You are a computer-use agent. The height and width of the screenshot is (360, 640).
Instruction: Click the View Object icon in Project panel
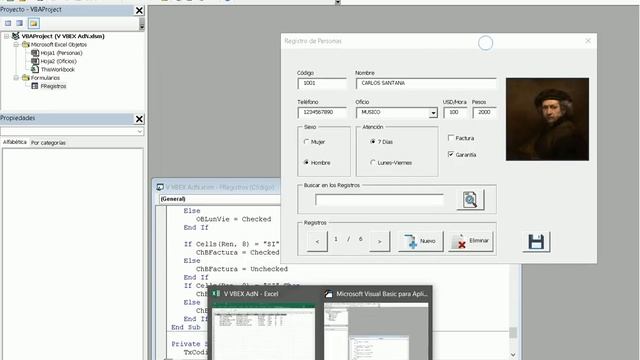19,23
